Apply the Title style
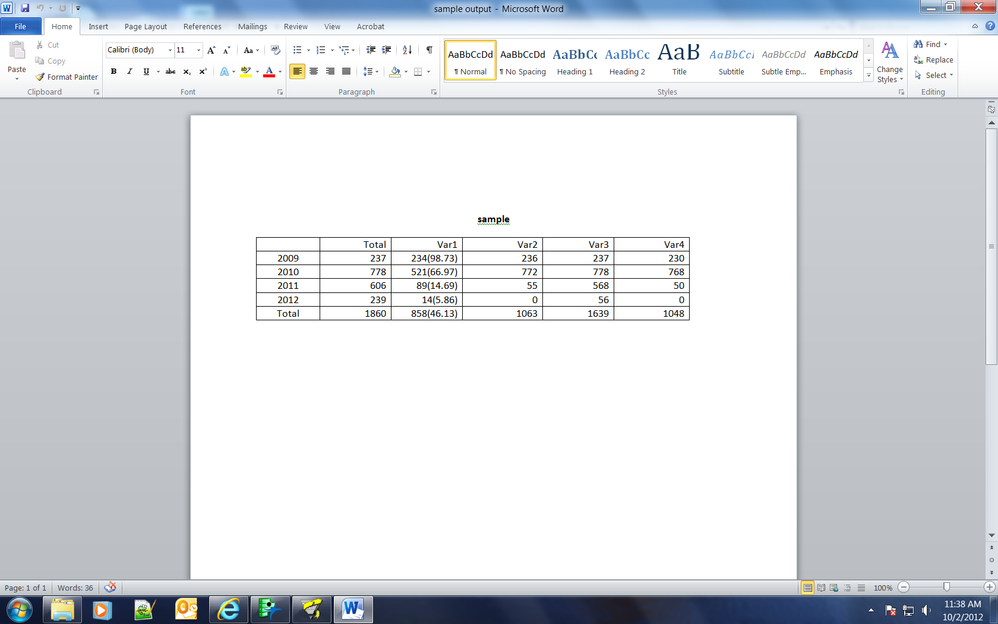 [679, 60]
